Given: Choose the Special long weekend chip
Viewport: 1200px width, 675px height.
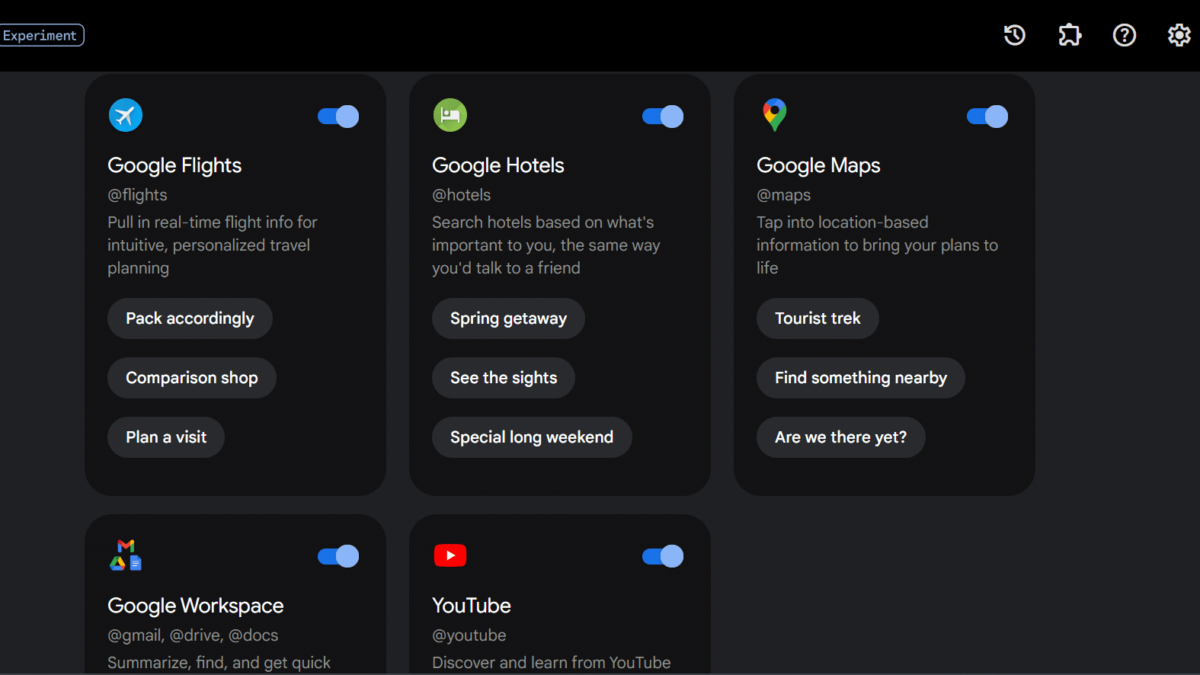Looking at the screenshot, I should [532, 437].
